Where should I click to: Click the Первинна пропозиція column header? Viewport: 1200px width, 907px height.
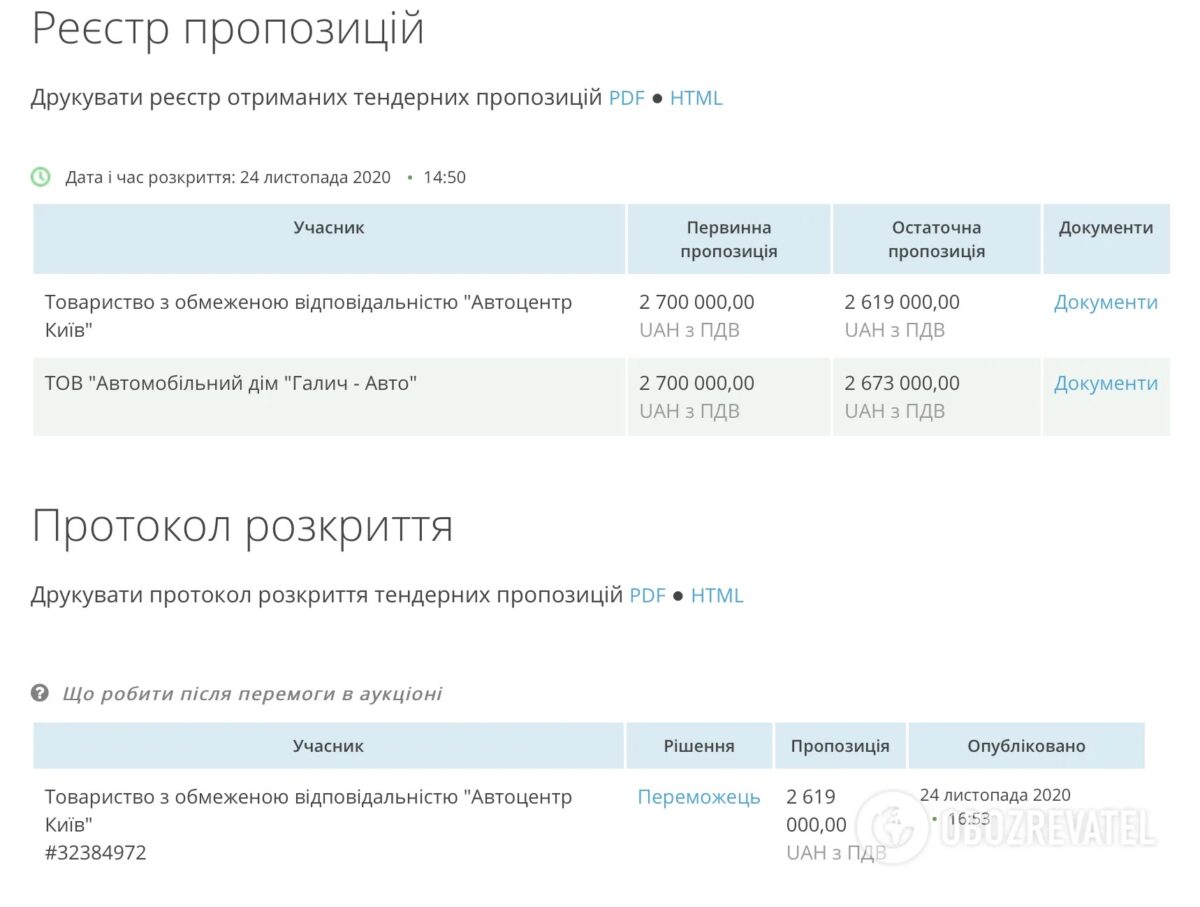point(728,239)
